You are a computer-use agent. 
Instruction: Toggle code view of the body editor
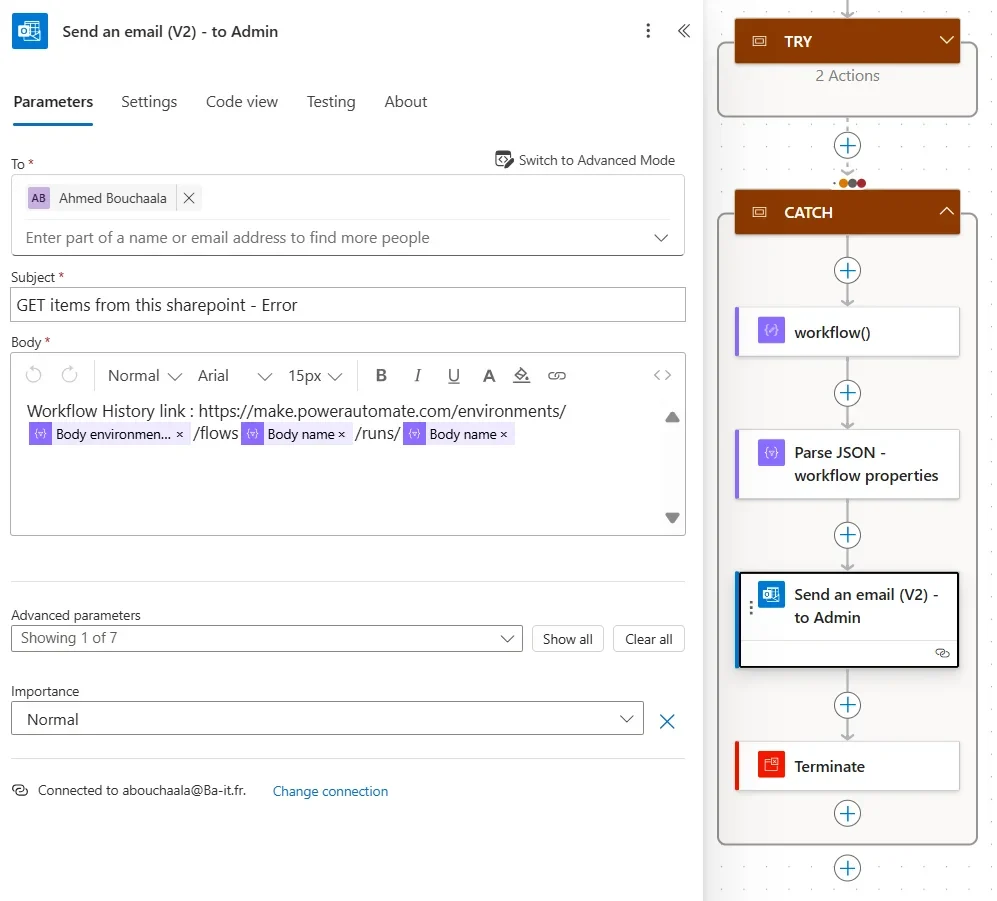click(662, 375)
